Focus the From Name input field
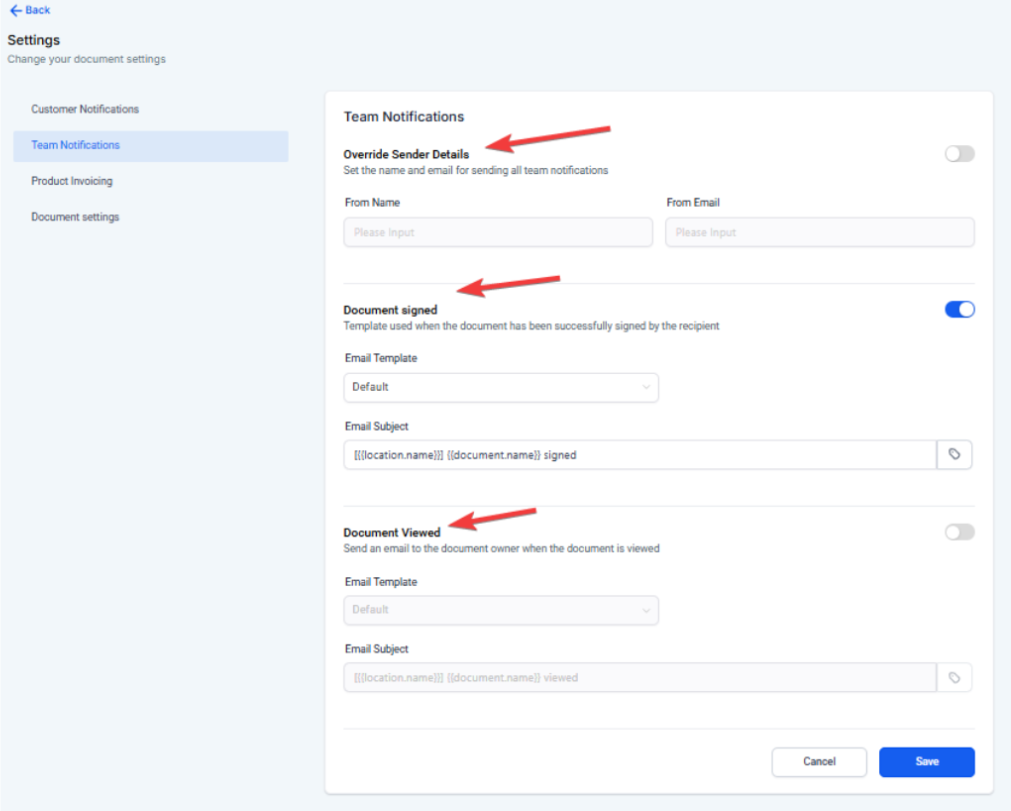 tap(497, 233)
